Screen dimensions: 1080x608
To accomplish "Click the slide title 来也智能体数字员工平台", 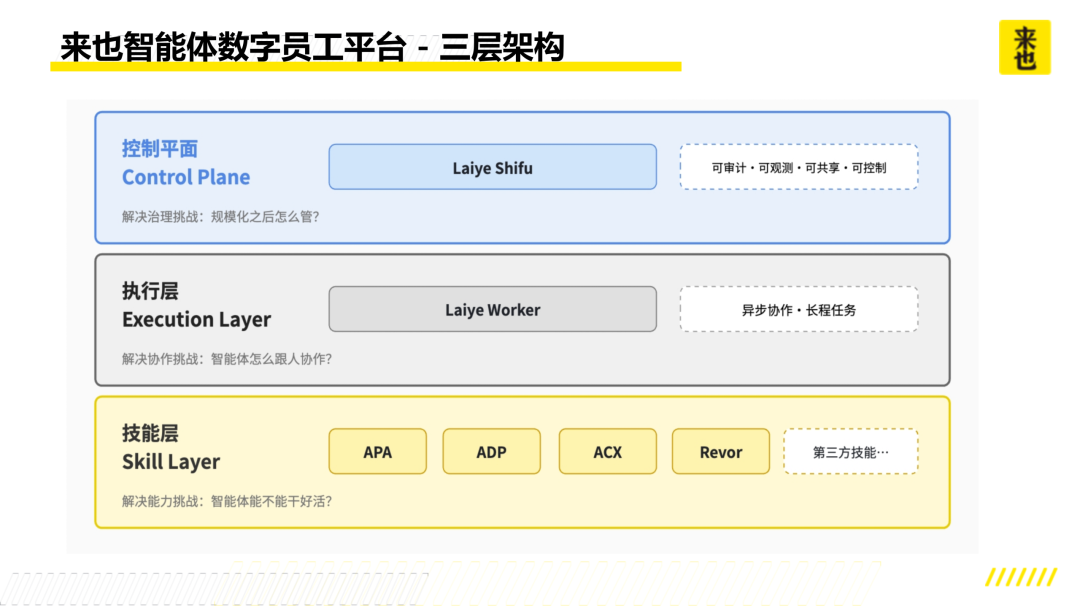I will (233, 47).
